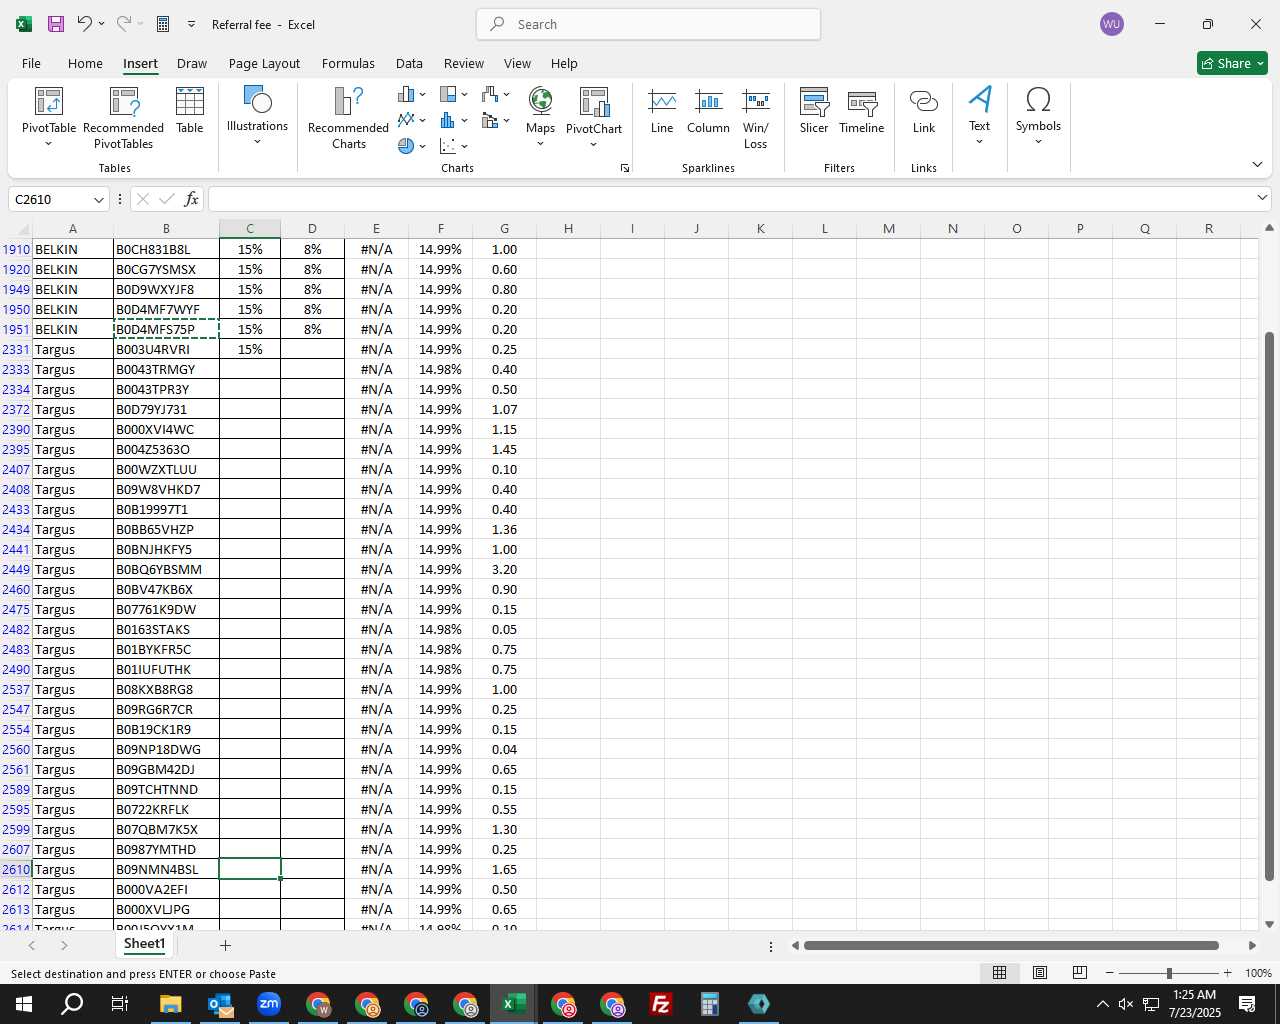This screenshot has height=1024, width=1280.
Task: Select row header 2331
Action: [x=16, y=349]
